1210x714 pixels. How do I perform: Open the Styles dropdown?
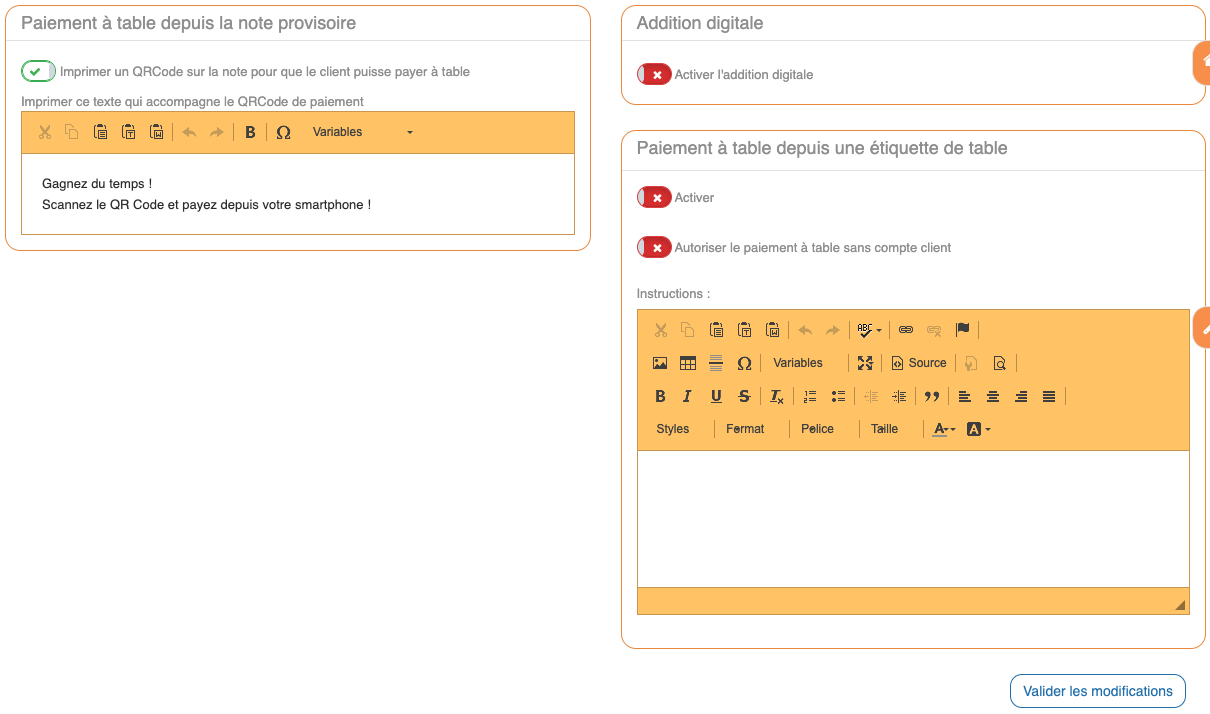click(673, 429)
